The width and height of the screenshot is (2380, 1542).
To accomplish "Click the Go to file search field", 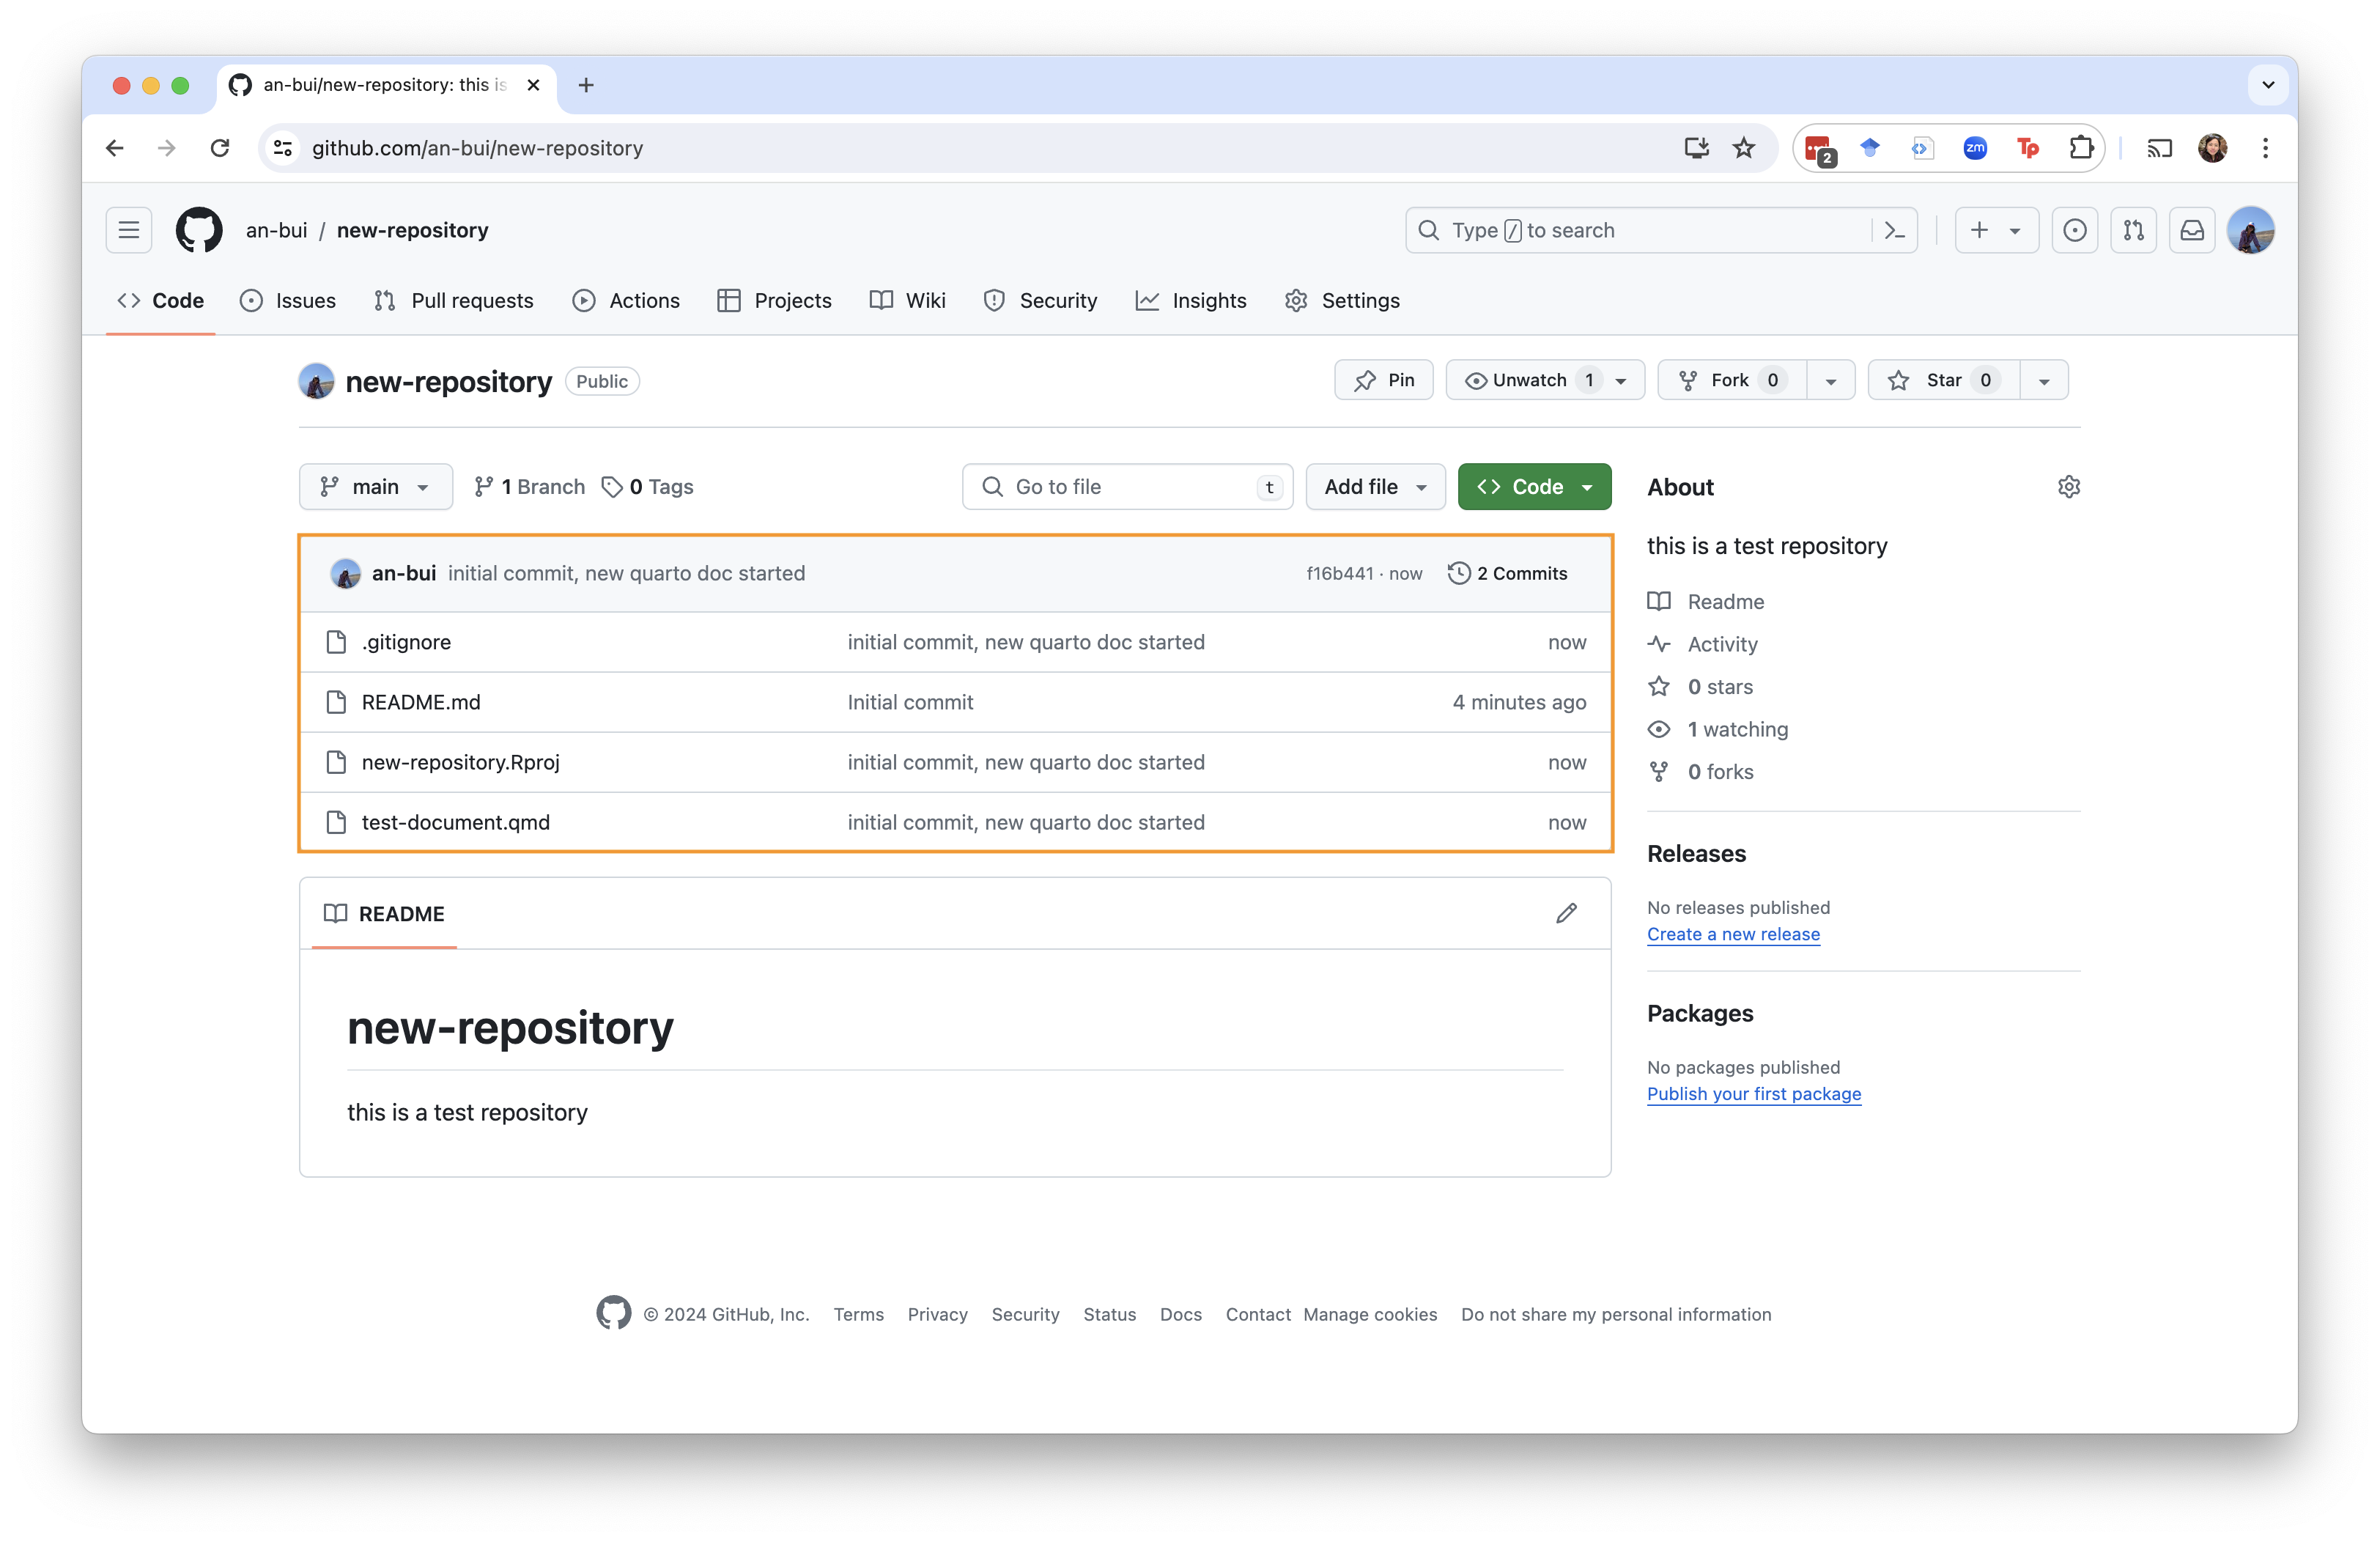I will pos(1126,487).
